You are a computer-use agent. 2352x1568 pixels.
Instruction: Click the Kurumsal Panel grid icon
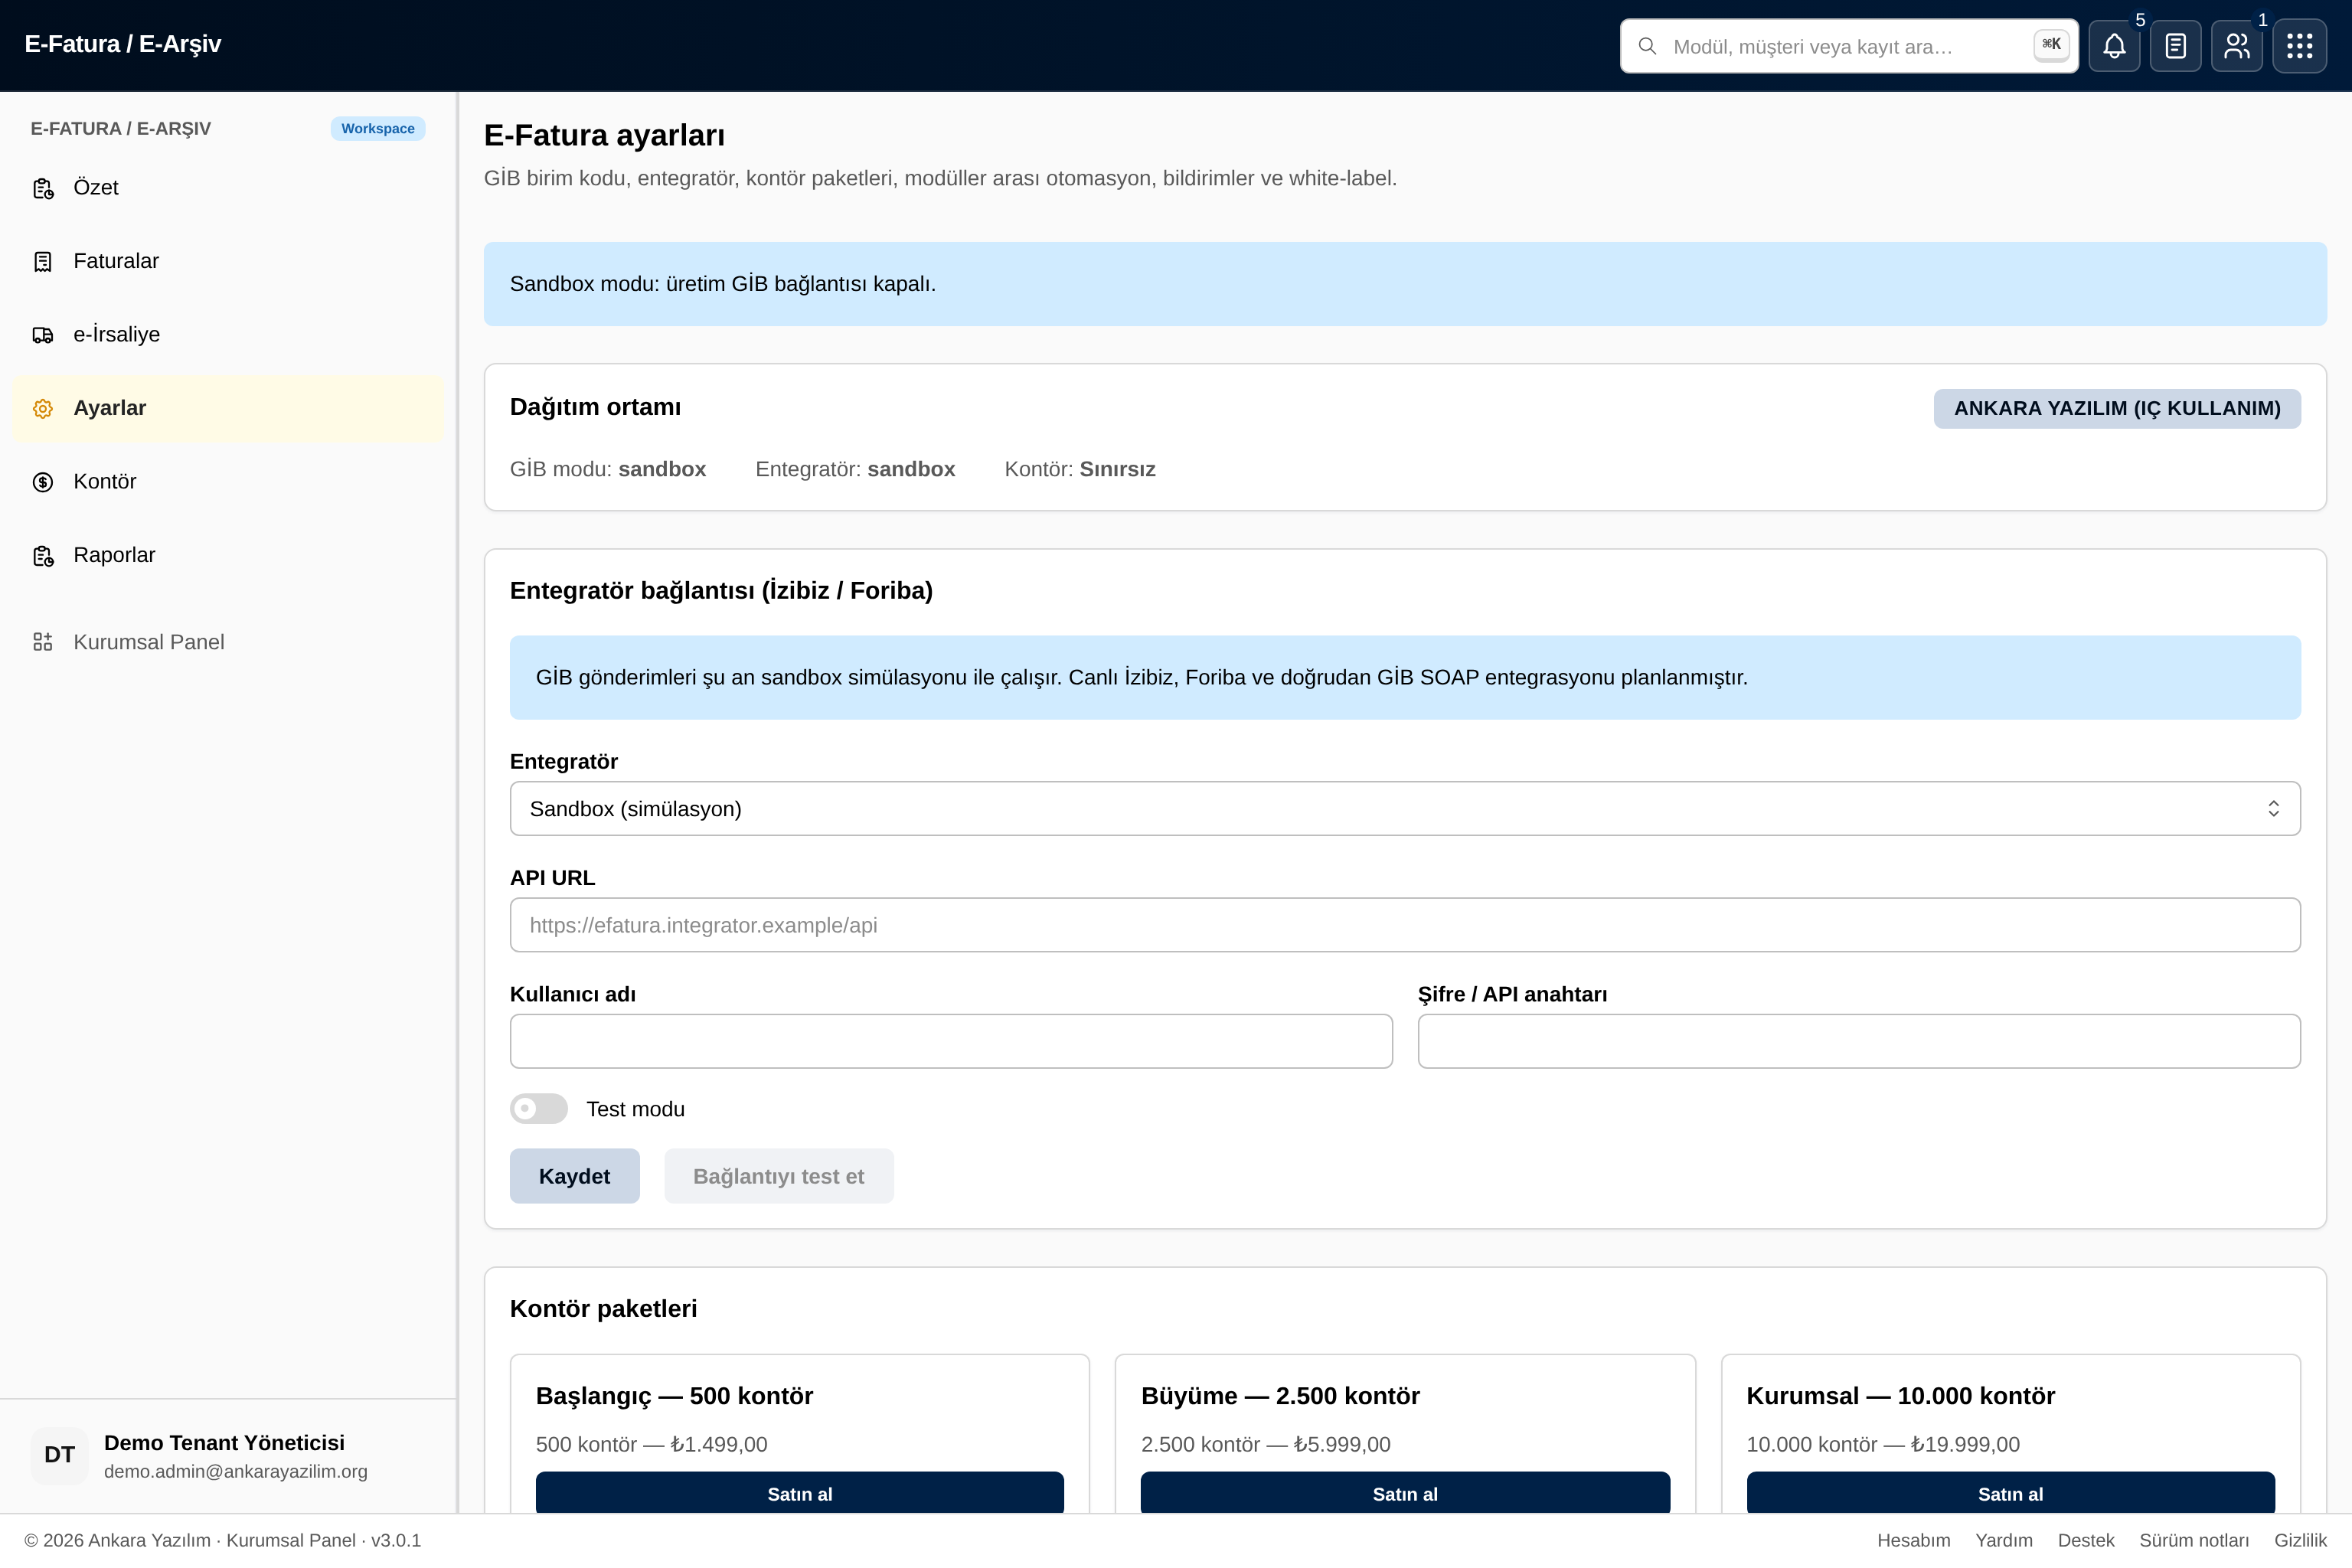pyautogui.click(x=43, y=642)
